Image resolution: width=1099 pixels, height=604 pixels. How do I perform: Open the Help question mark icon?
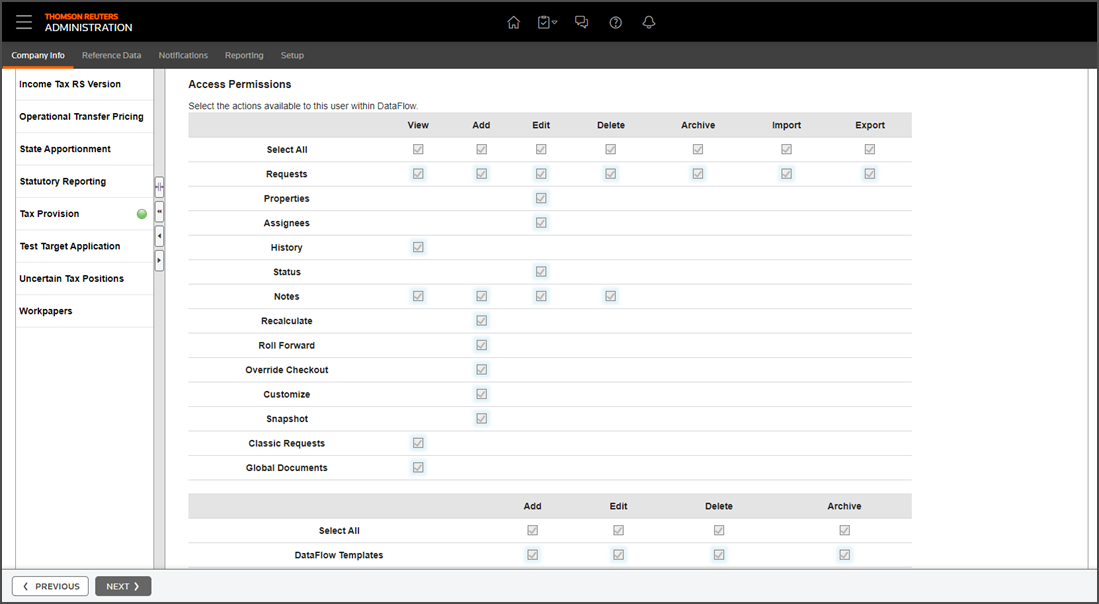615,22
